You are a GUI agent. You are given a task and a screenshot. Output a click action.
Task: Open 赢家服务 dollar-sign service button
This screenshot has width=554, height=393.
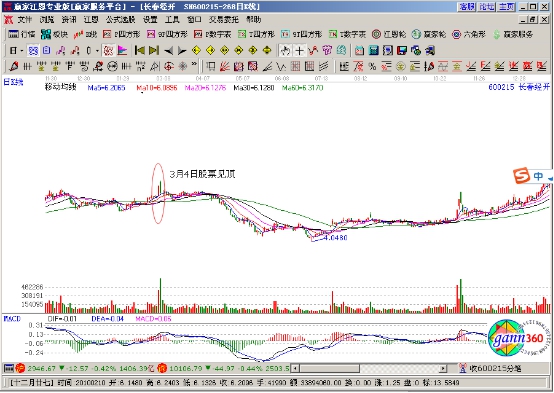pos(513,34)
